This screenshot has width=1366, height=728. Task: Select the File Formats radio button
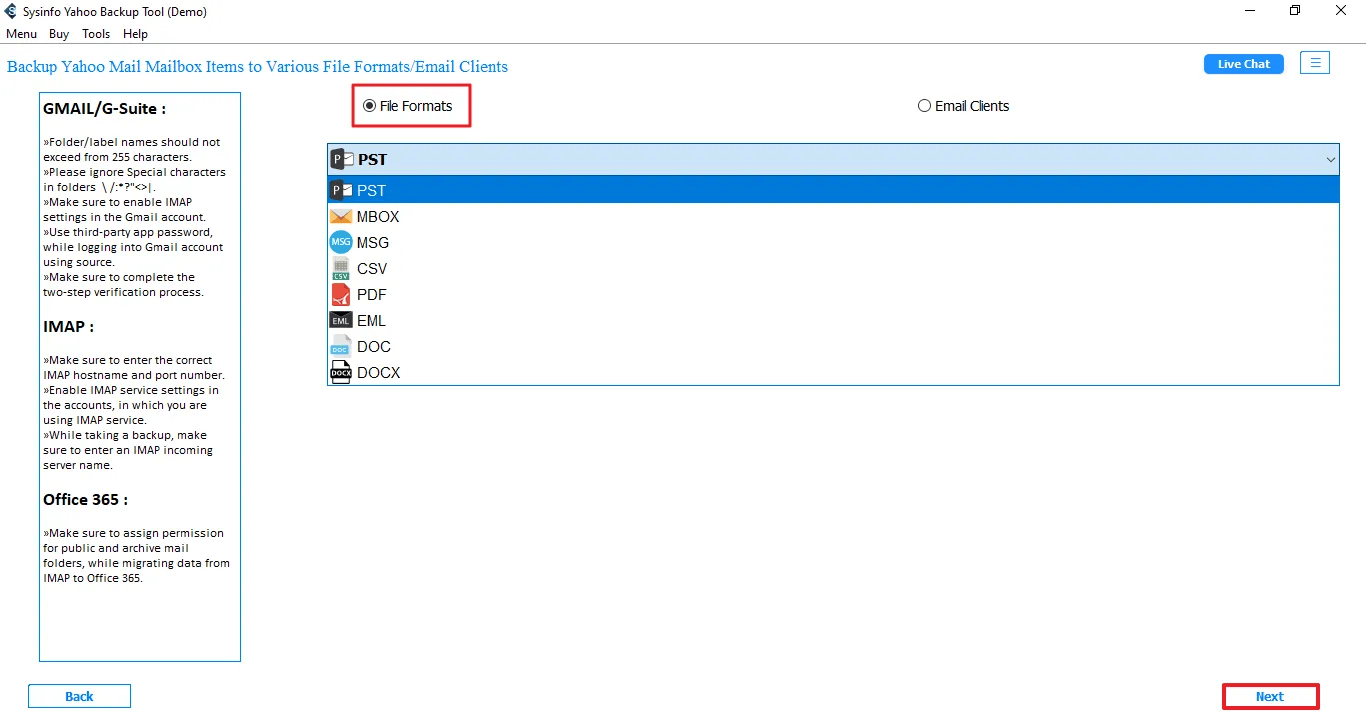[x=369, y=105]
